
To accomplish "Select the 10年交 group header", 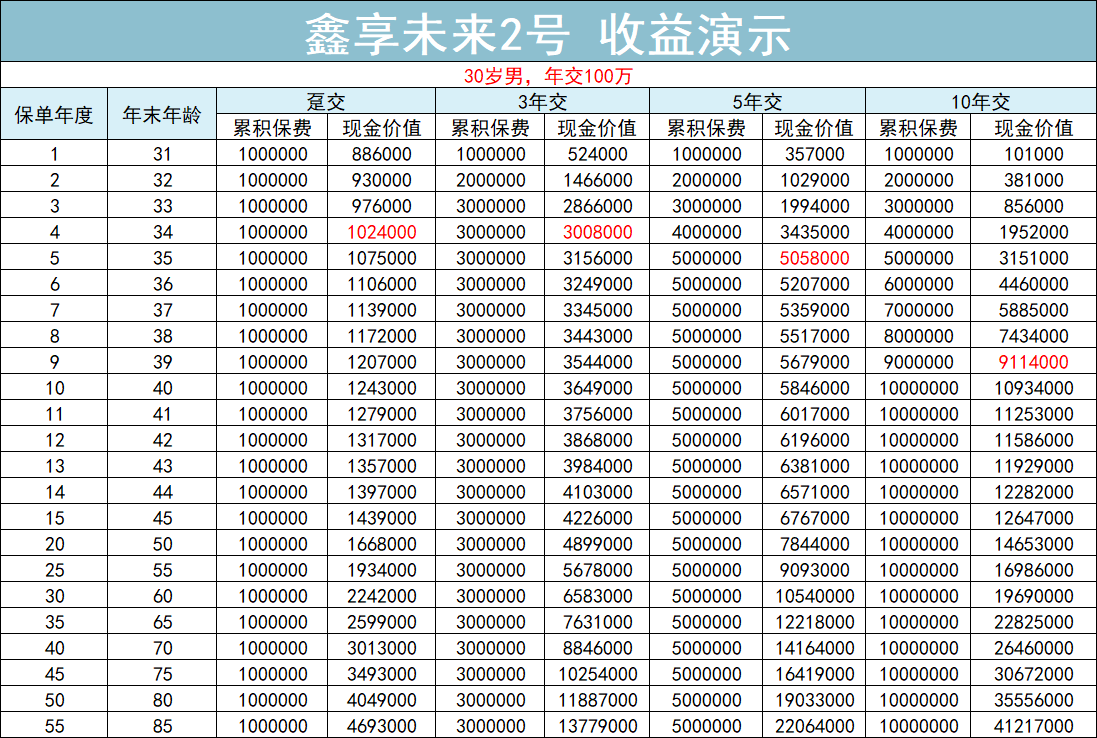I will tap(980, 102).
